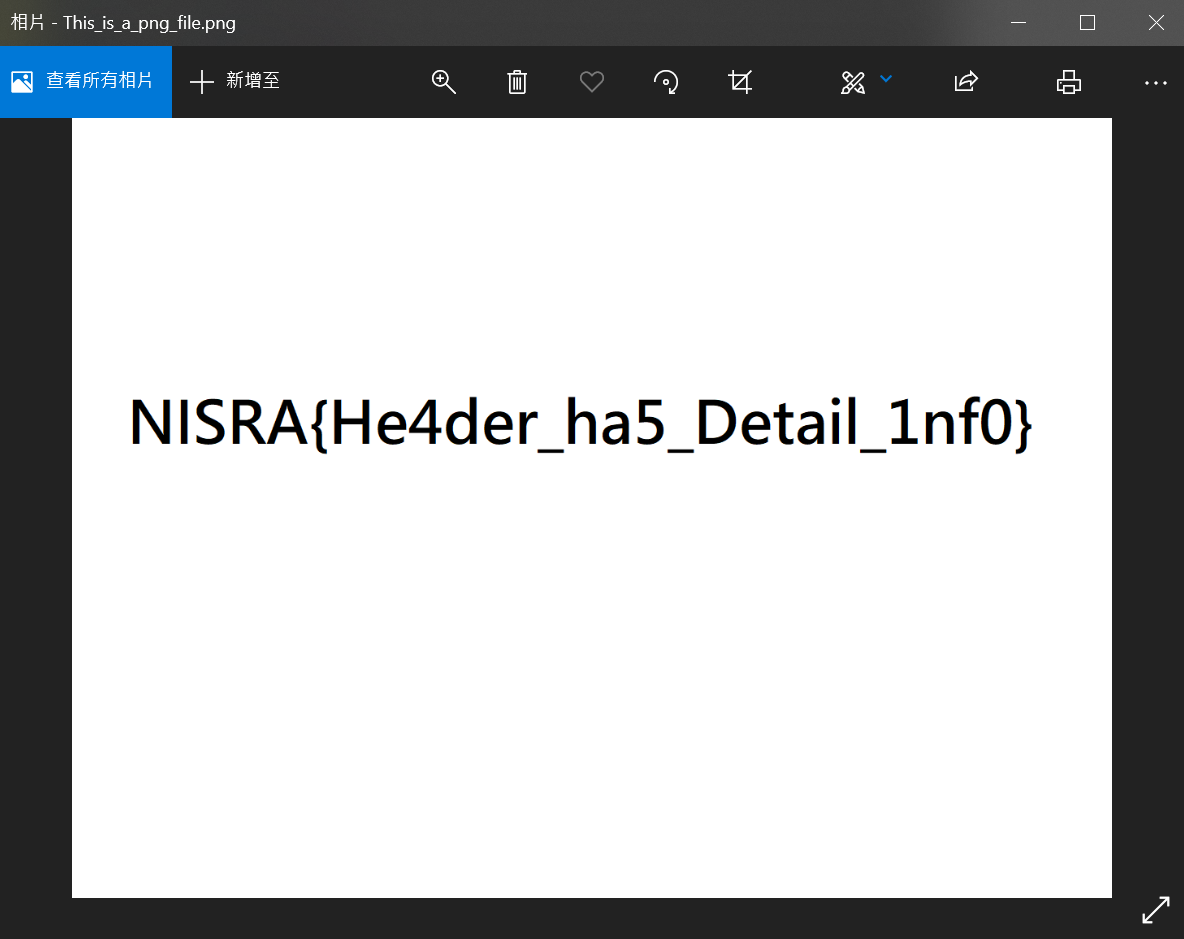The width and height of the screenshot is (1184, 939).
Task: Zoom in with the magnifier icon
Action: point(443,82)
